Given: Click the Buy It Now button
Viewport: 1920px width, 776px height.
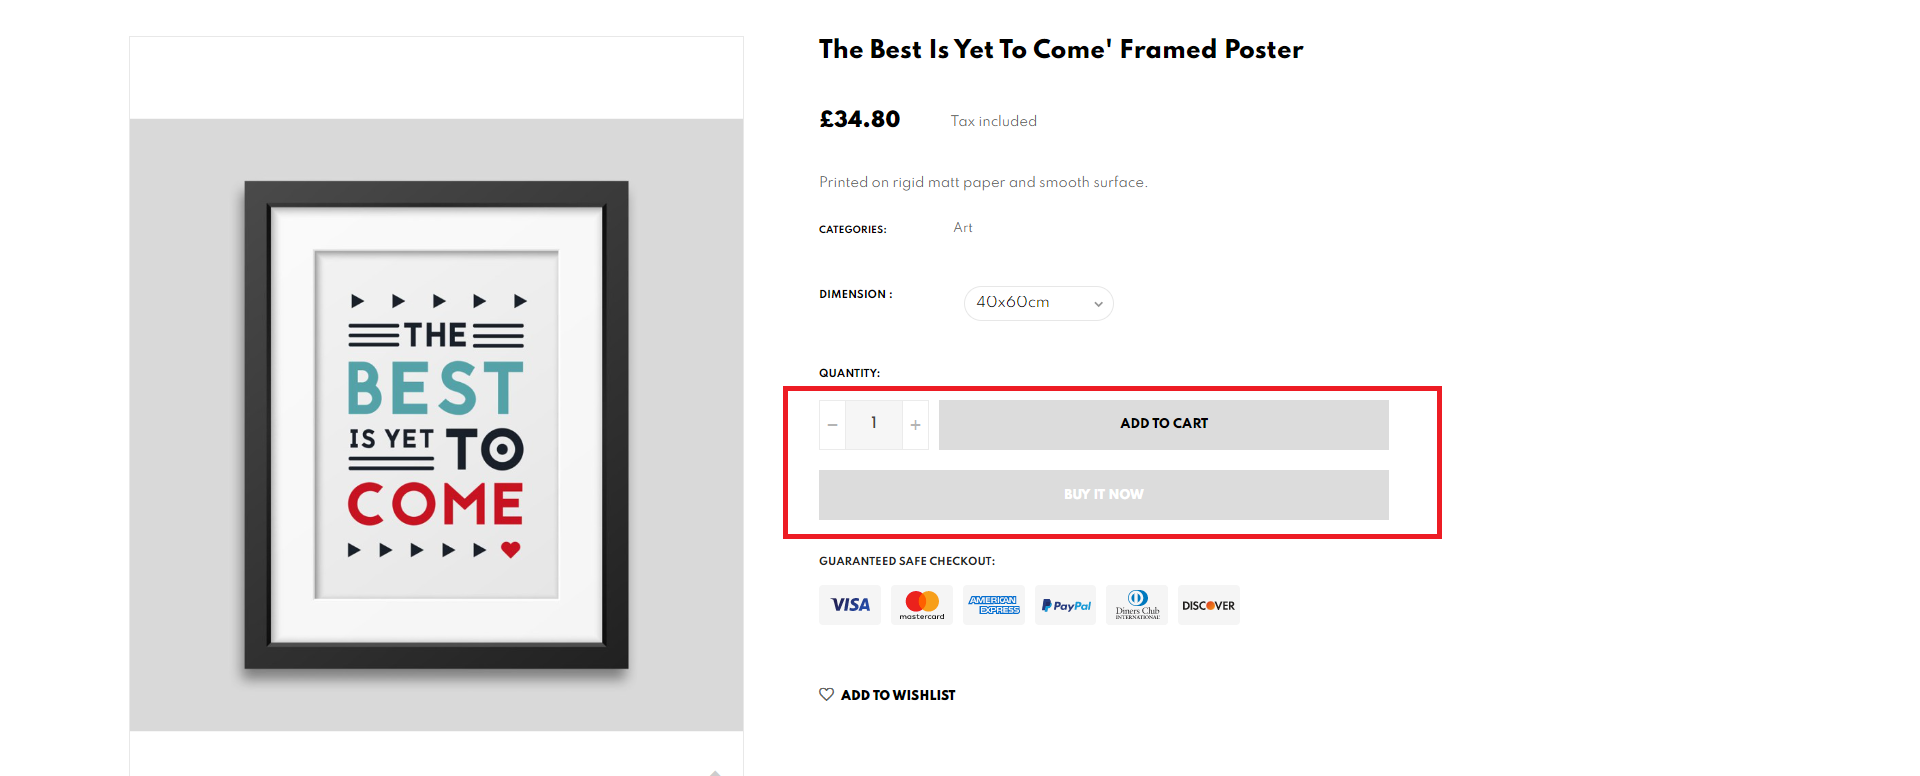Looking at the screenshot, I should [1104, 494].
